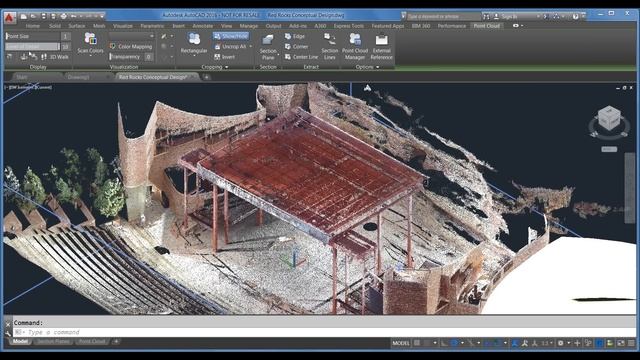Switch to the Start file tab

(21, 77)
